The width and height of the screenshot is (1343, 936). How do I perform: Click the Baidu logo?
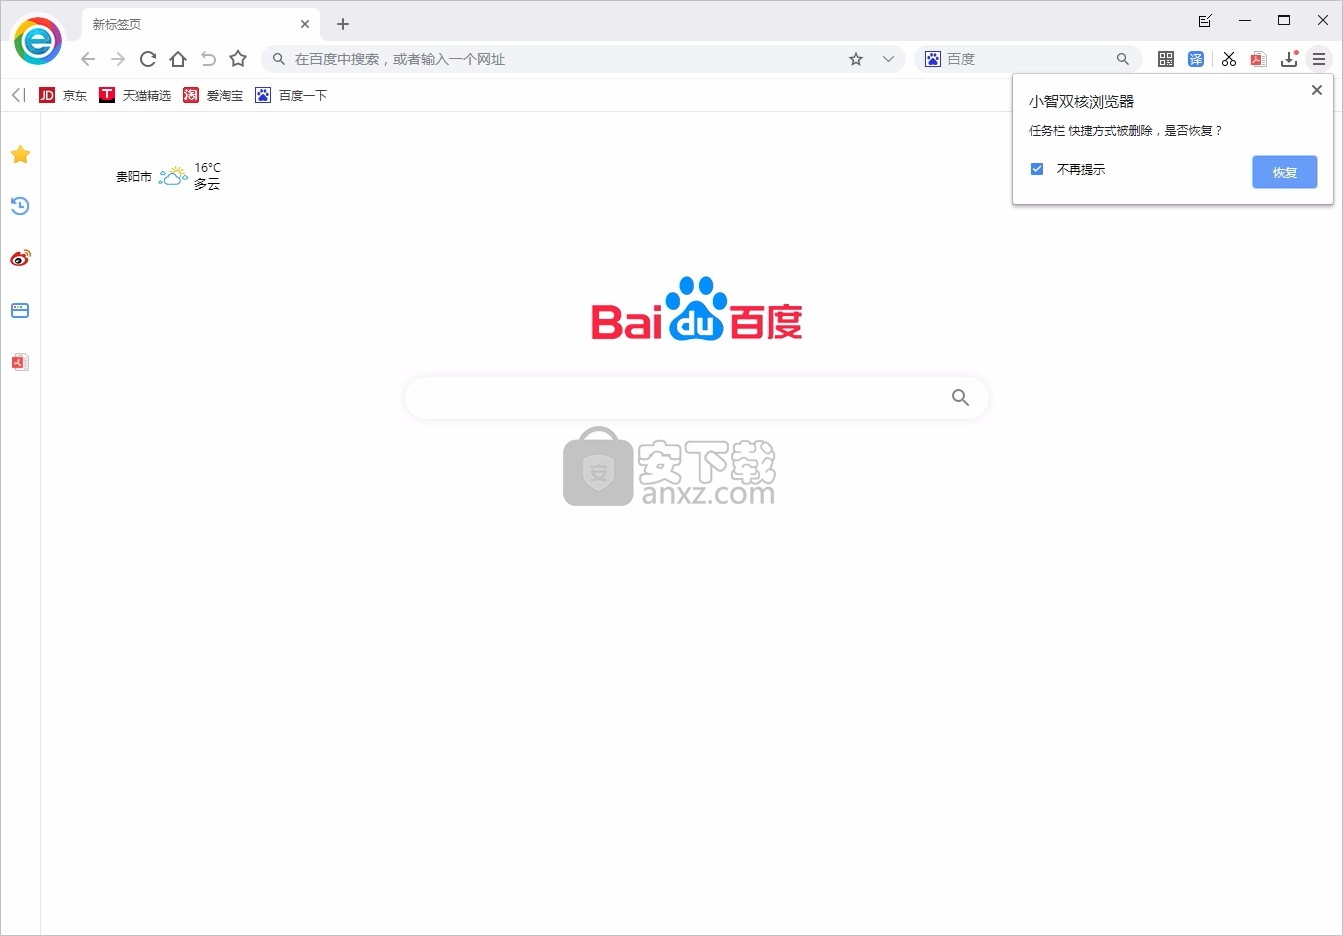click(x=697, y=308)
